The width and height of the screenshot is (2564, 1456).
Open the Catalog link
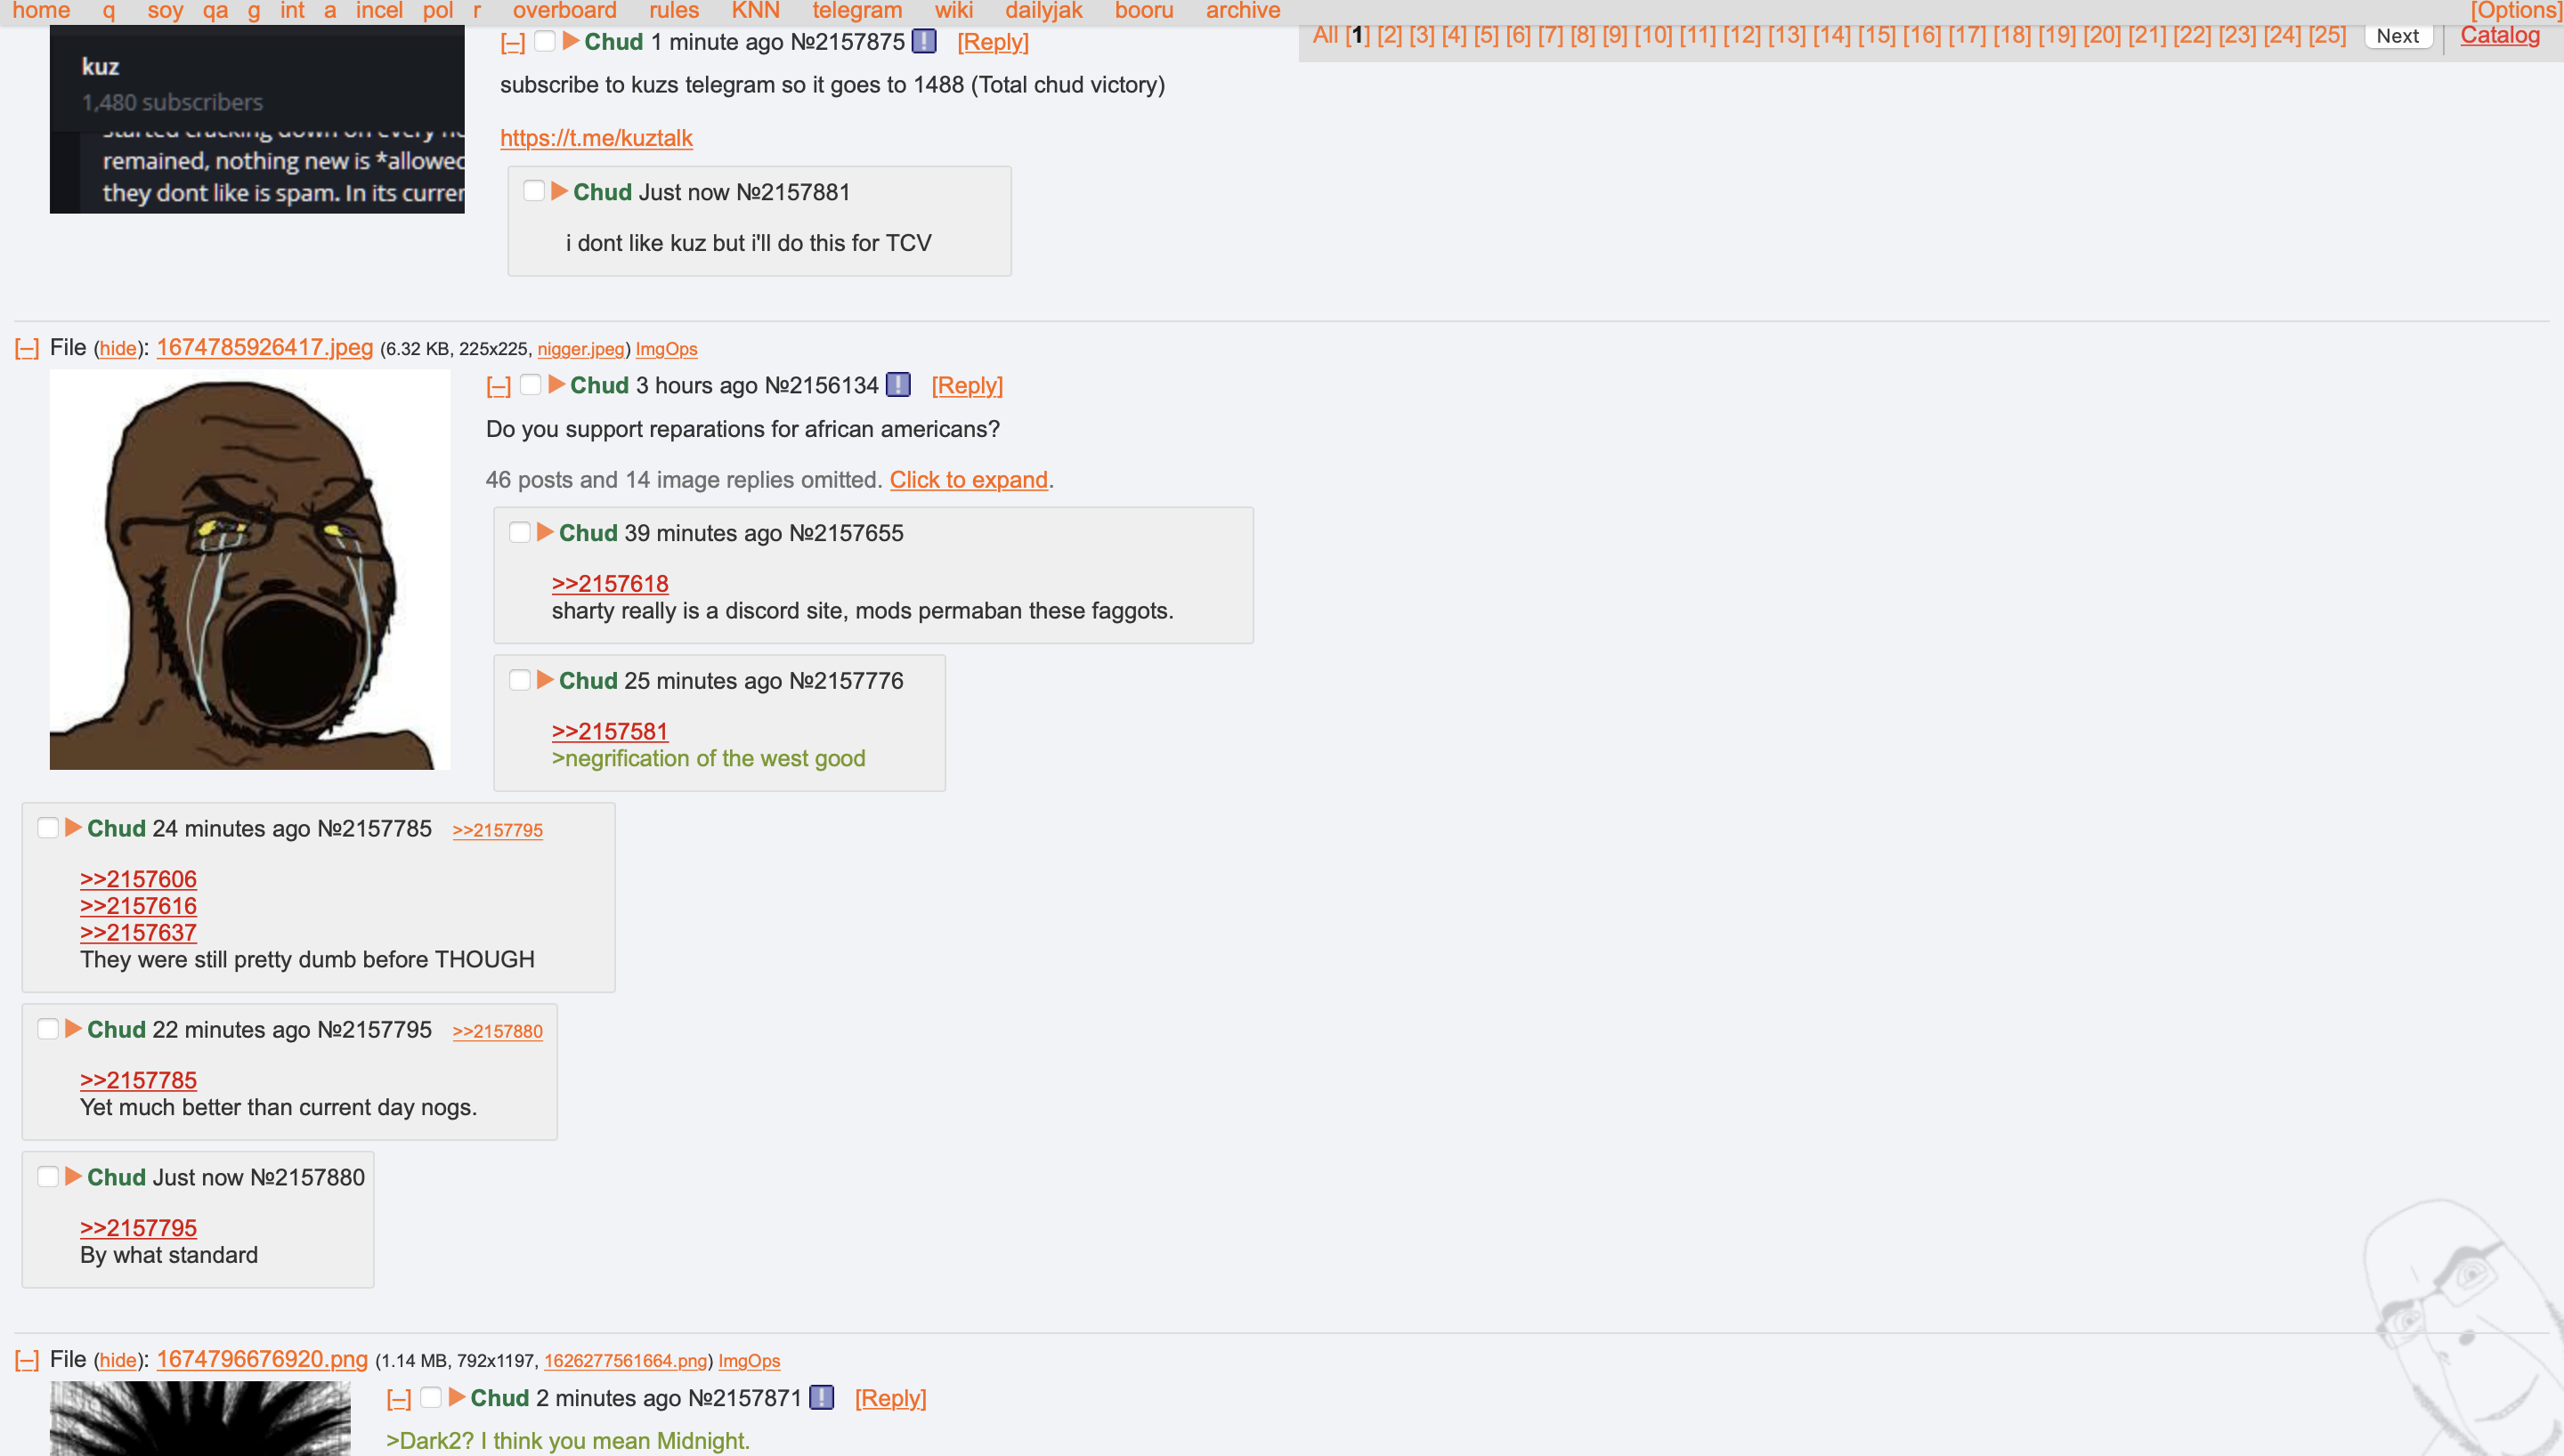(x=2499, y=35)
